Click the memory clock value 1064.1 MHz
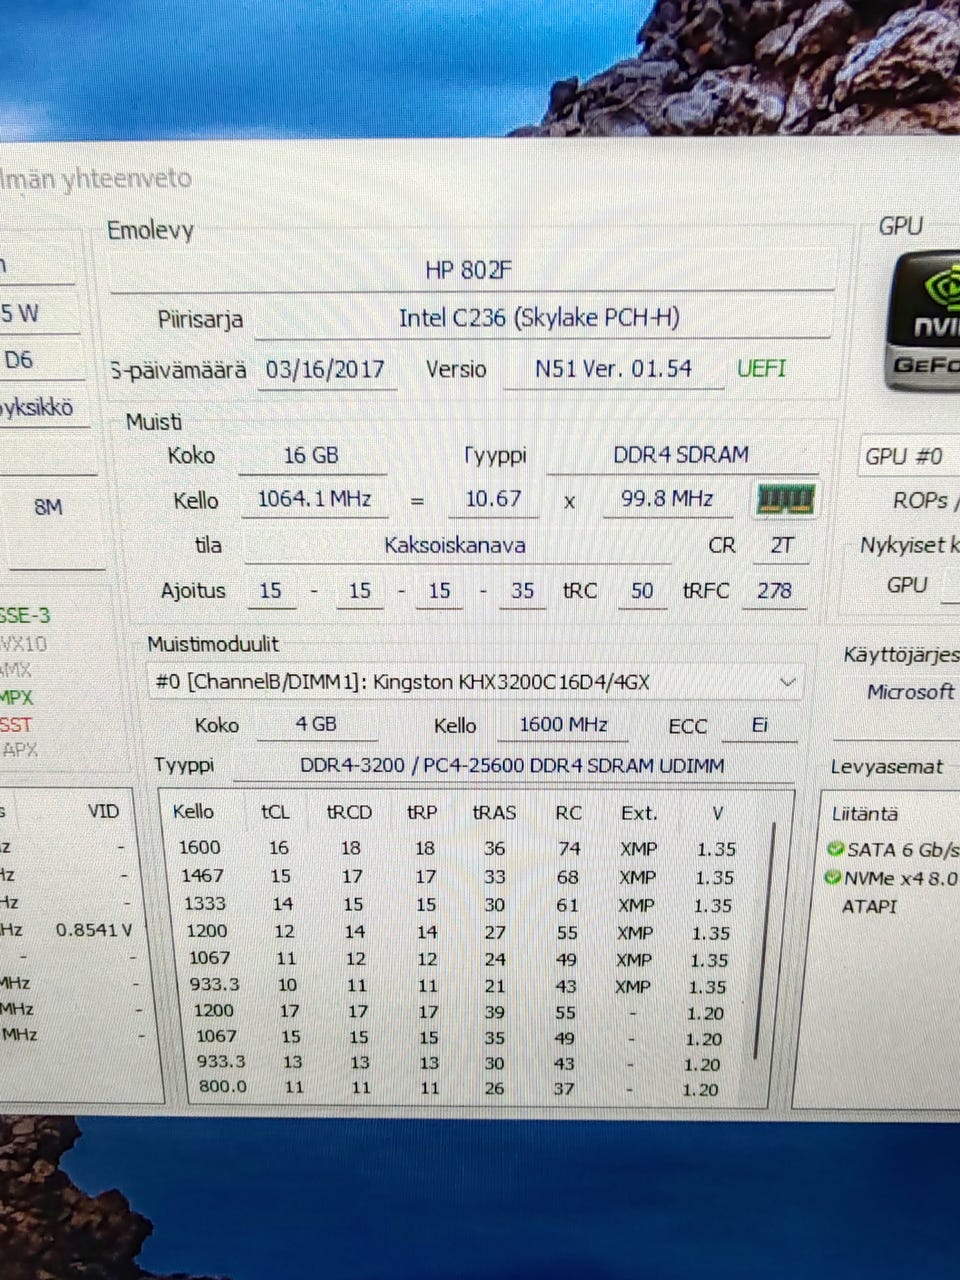The height and width of the screenshot is (1280, 960). [x=314, y=499]
